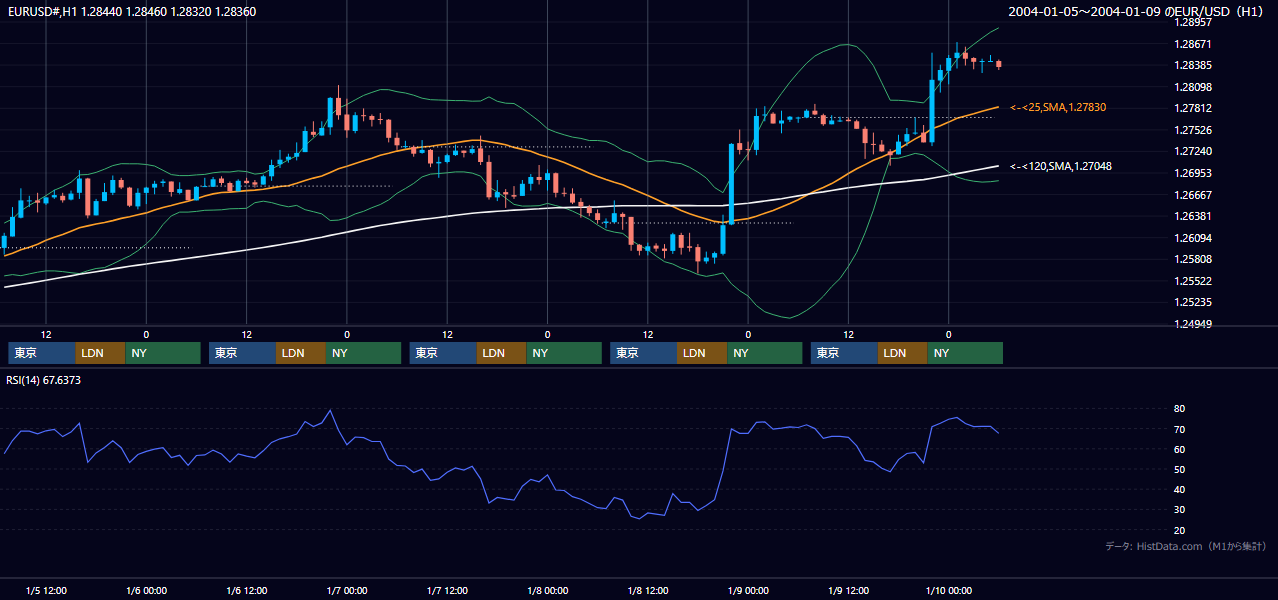Select the 1/7 12:00 time label
Screen dimensions: 1278x600
tap(447, 591)
